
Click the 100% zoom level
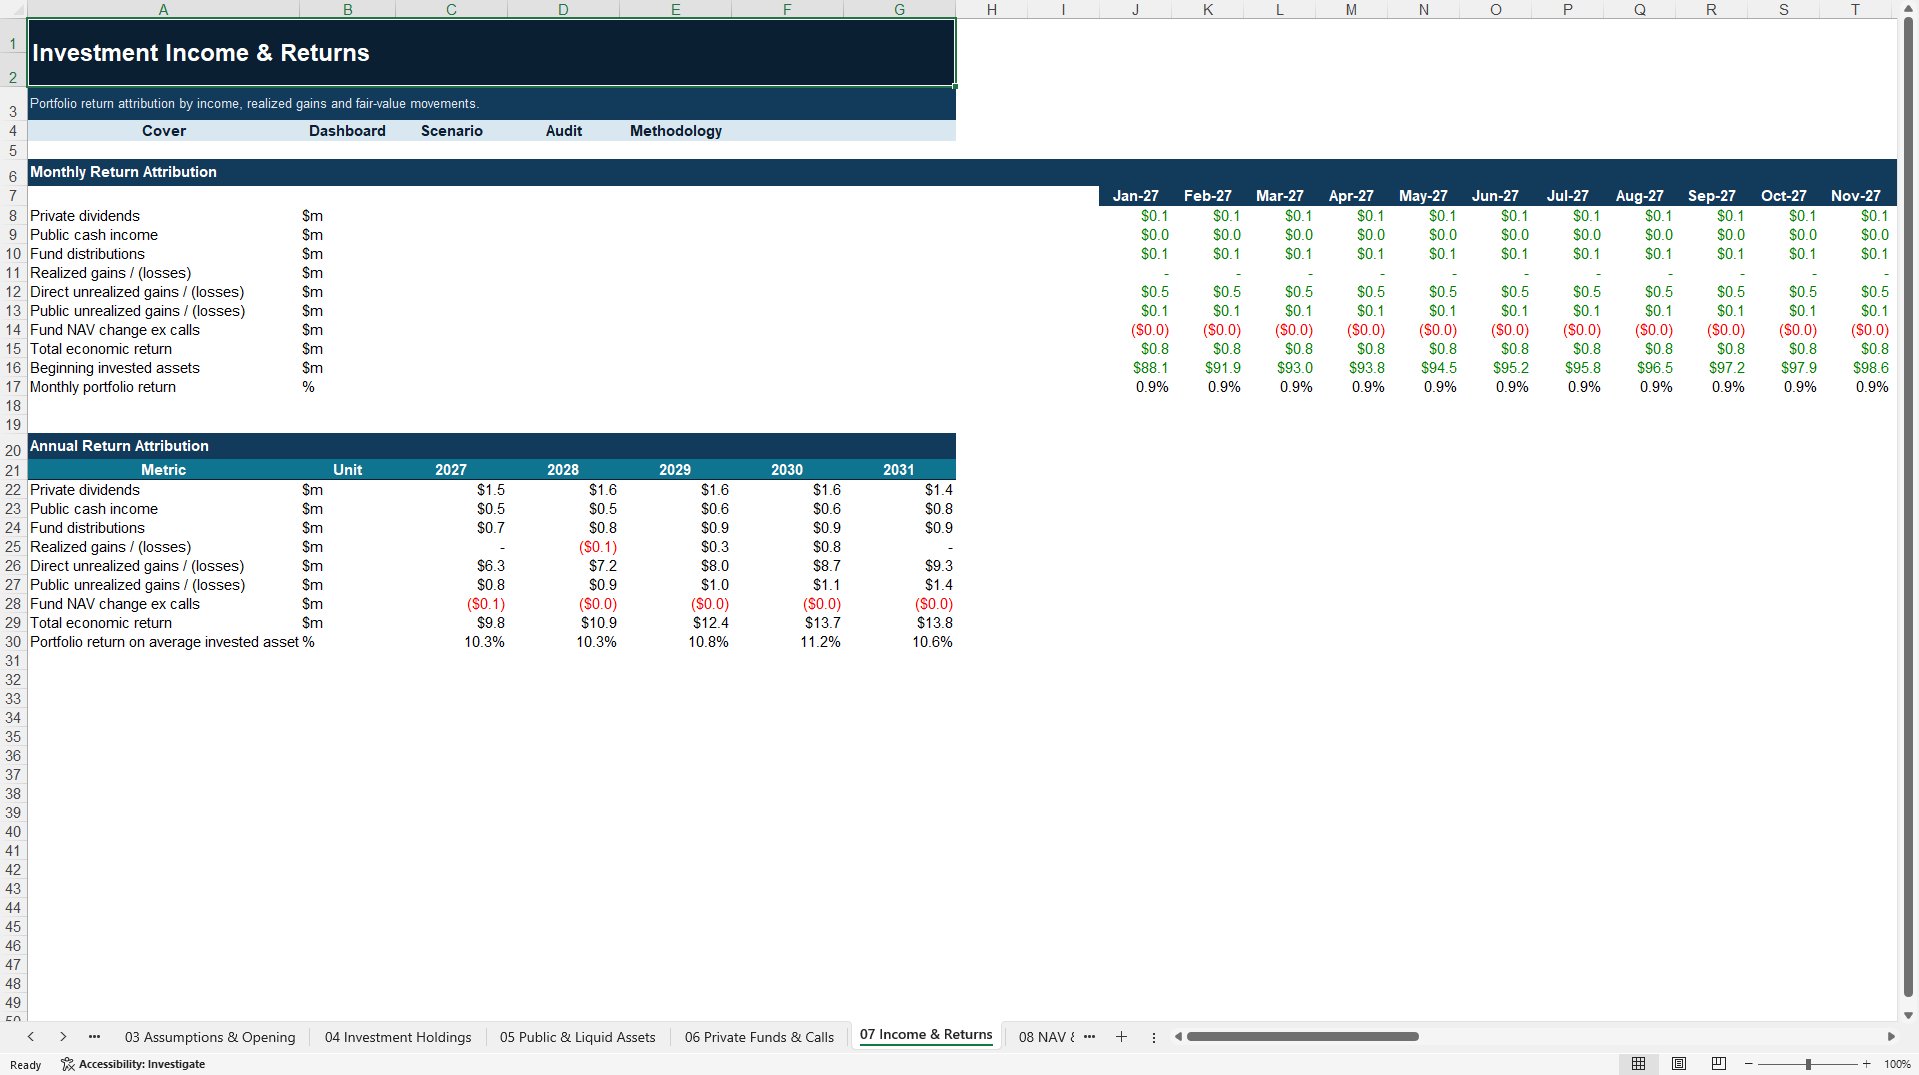coord(1897,1064)
